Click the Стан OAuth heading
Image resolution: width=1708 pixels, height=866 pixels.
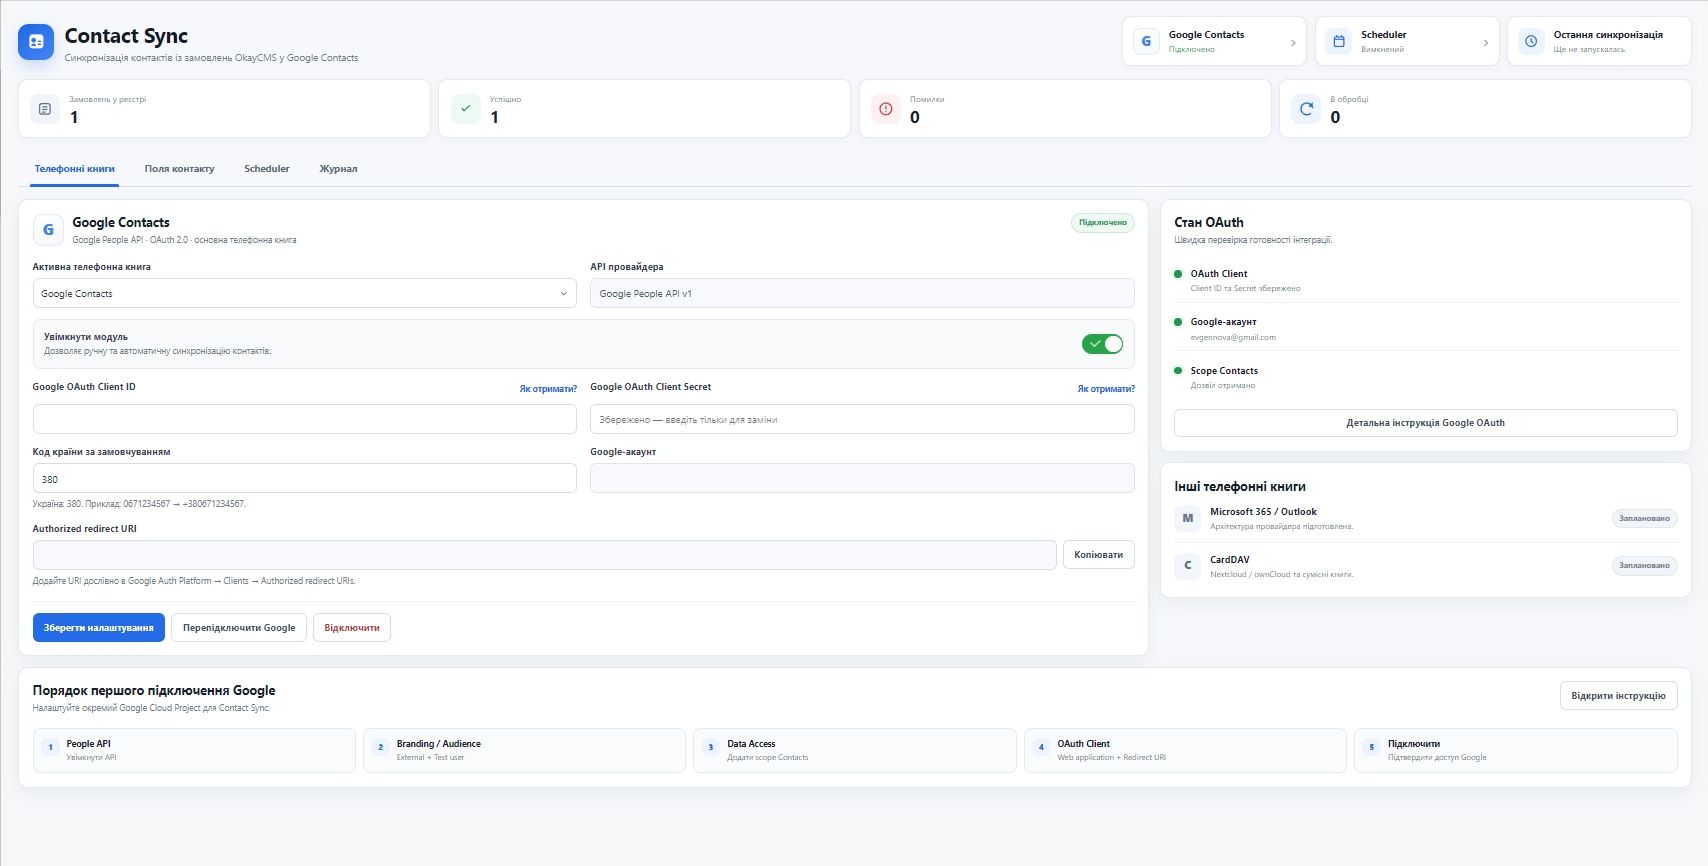point(1209,222)
